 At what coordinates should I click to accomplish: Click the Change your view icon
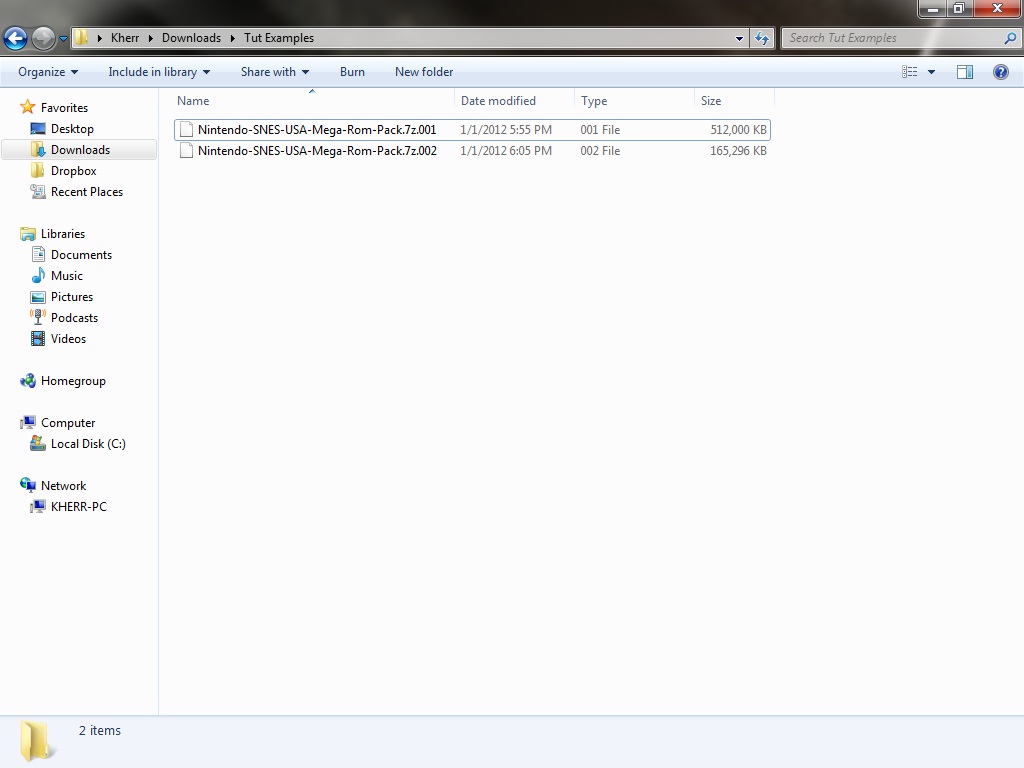(910, 72)
